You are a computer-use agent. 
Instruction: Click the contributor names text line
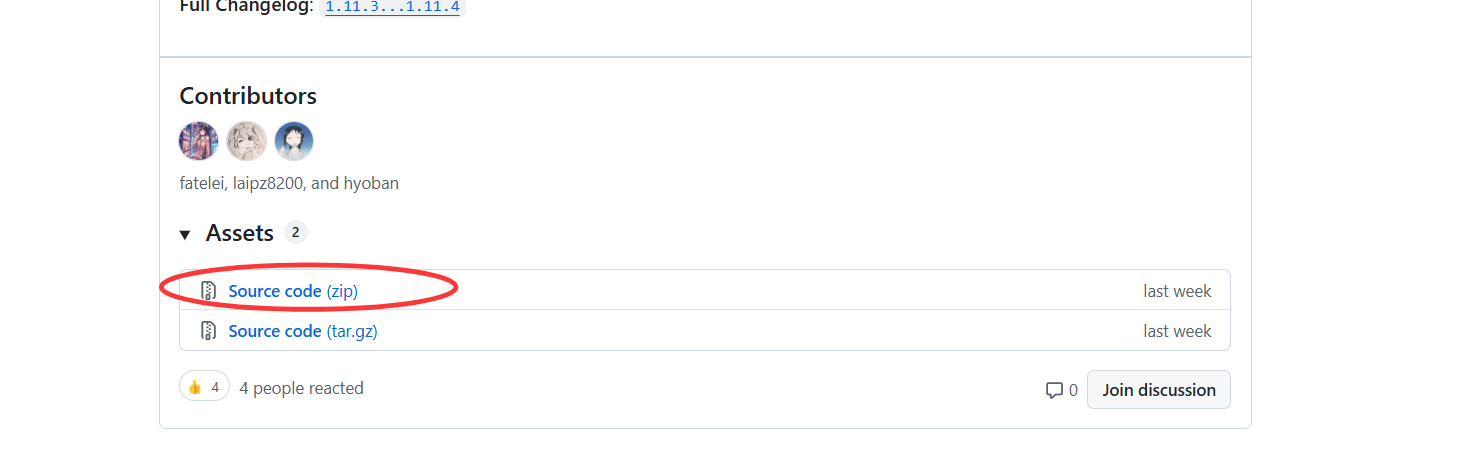[289, 183]
